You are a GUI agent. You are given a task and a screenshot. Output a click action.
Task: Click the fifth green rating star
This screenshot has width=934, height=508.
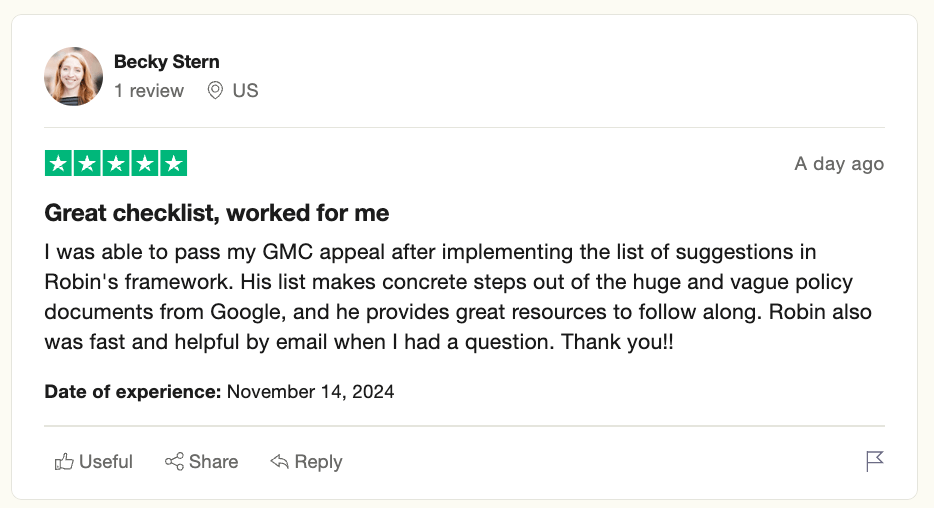[x=174, y=163]
